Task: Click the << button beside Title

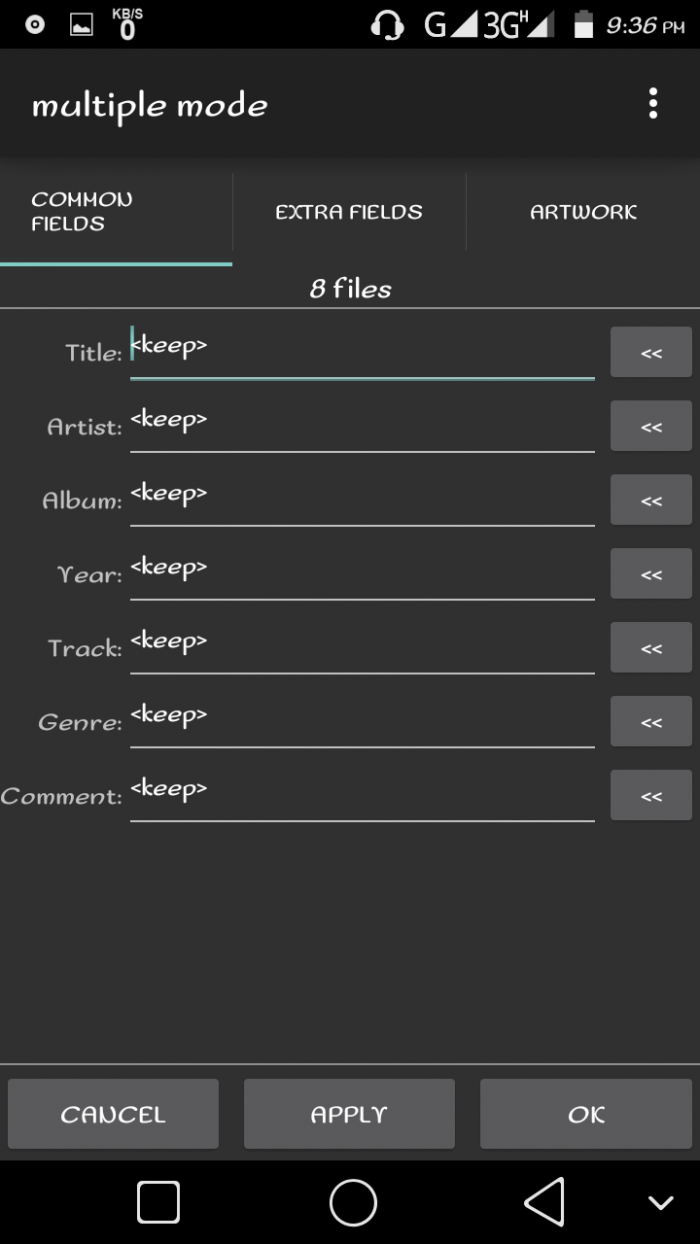Action: click(x=651, y=353)
